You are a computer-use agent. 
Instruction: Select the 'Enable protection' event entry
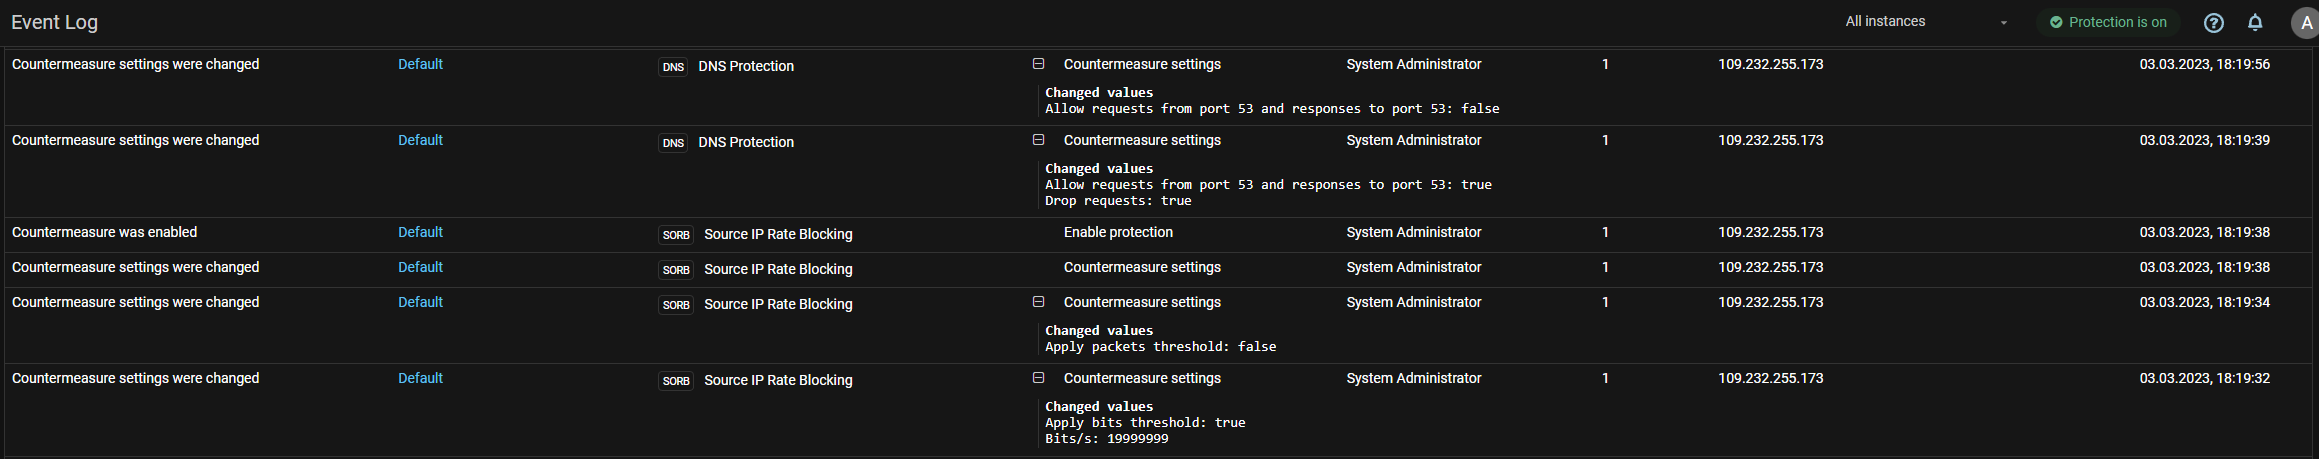[1117, 232]
